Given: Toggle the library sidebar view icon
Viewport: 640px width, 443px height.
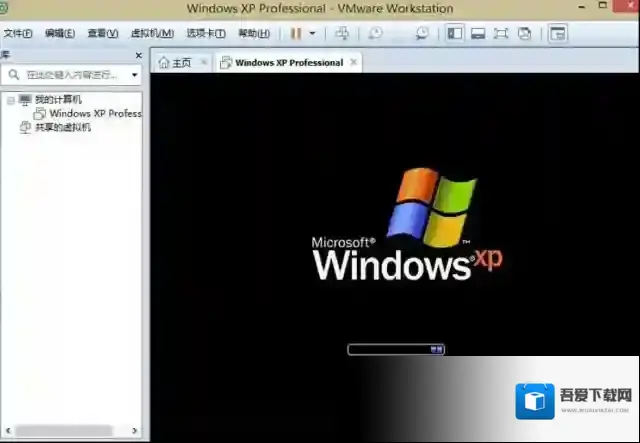Looking at the screenshot, I should tap(455, 33).
